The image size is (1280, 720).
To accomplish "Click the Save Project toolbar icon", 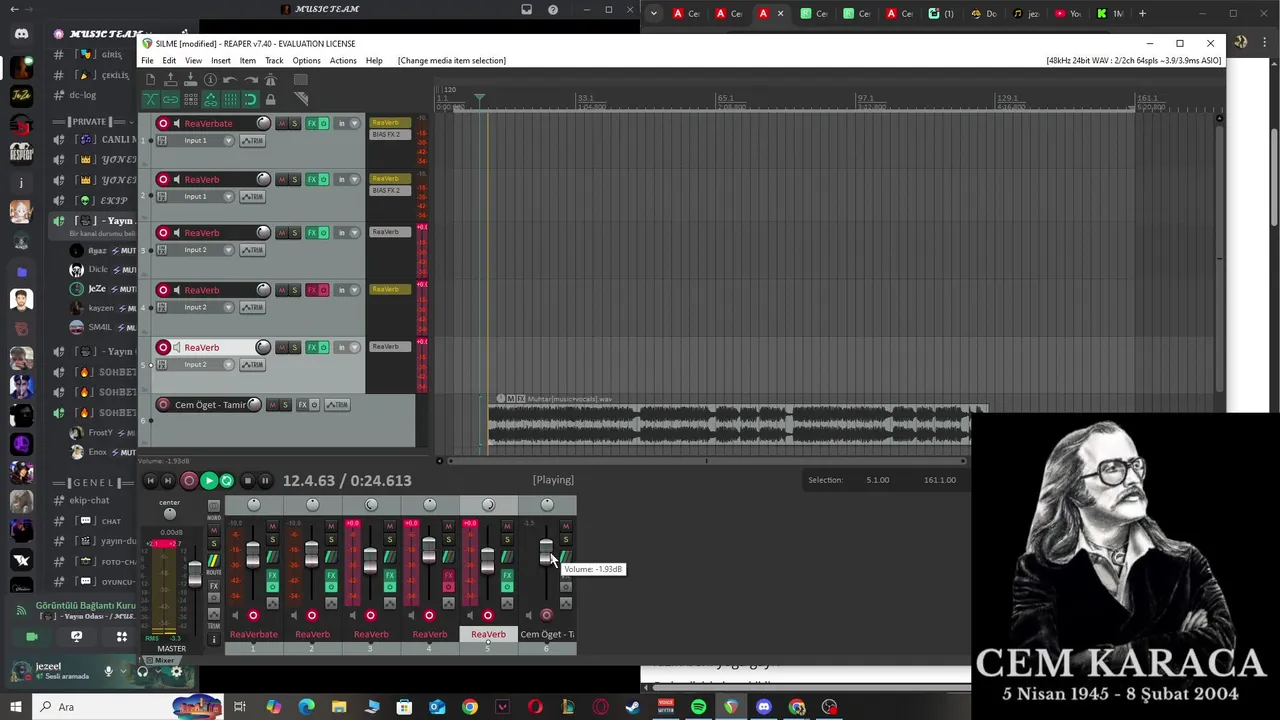I will [x=190, y=80].
